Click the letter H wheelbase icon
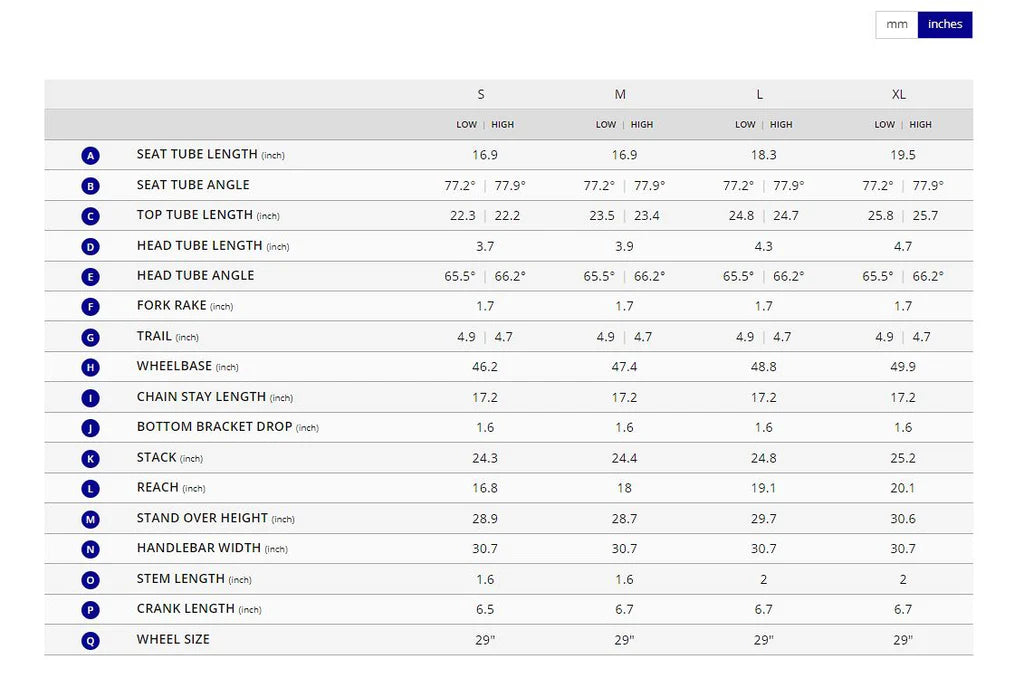The height and width of the screenshot is (678, 1024). point(91,368)
